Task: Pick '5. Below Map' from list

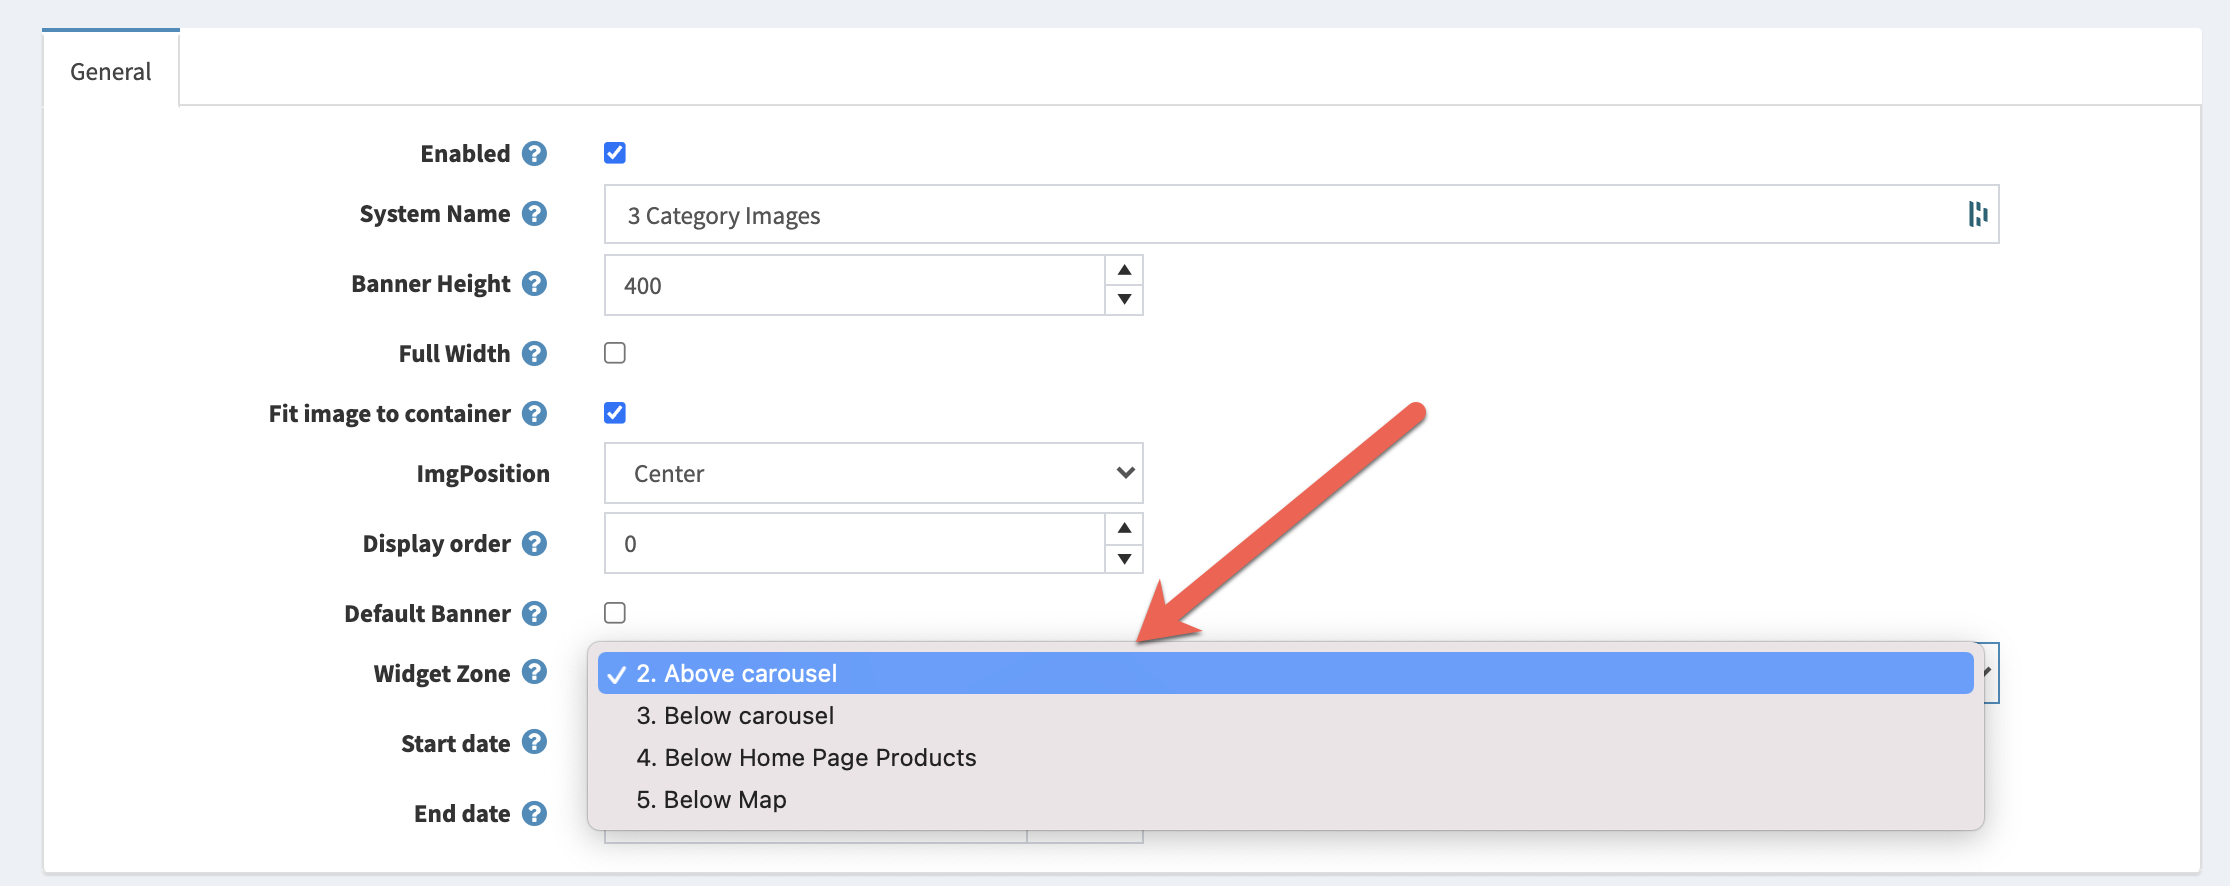Action: (x=711, y=800)
